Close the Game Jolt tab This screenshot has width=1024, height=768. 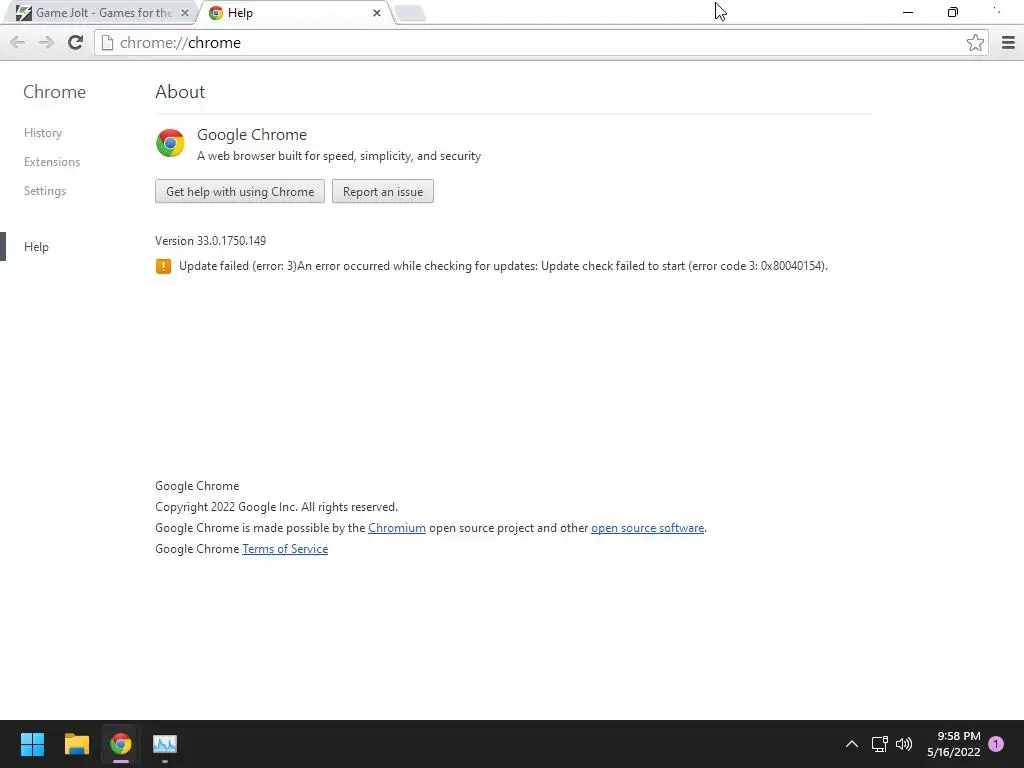185,12
